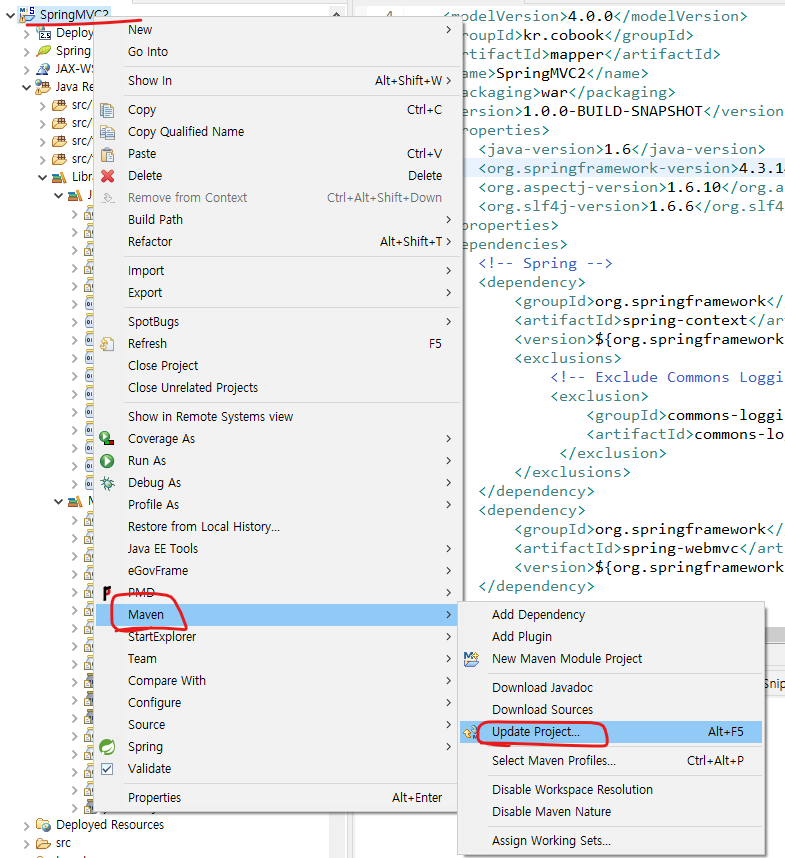Select Select Maven Profiles
The height and width of the screenshot is (858, 785).
tap(611, 761)
